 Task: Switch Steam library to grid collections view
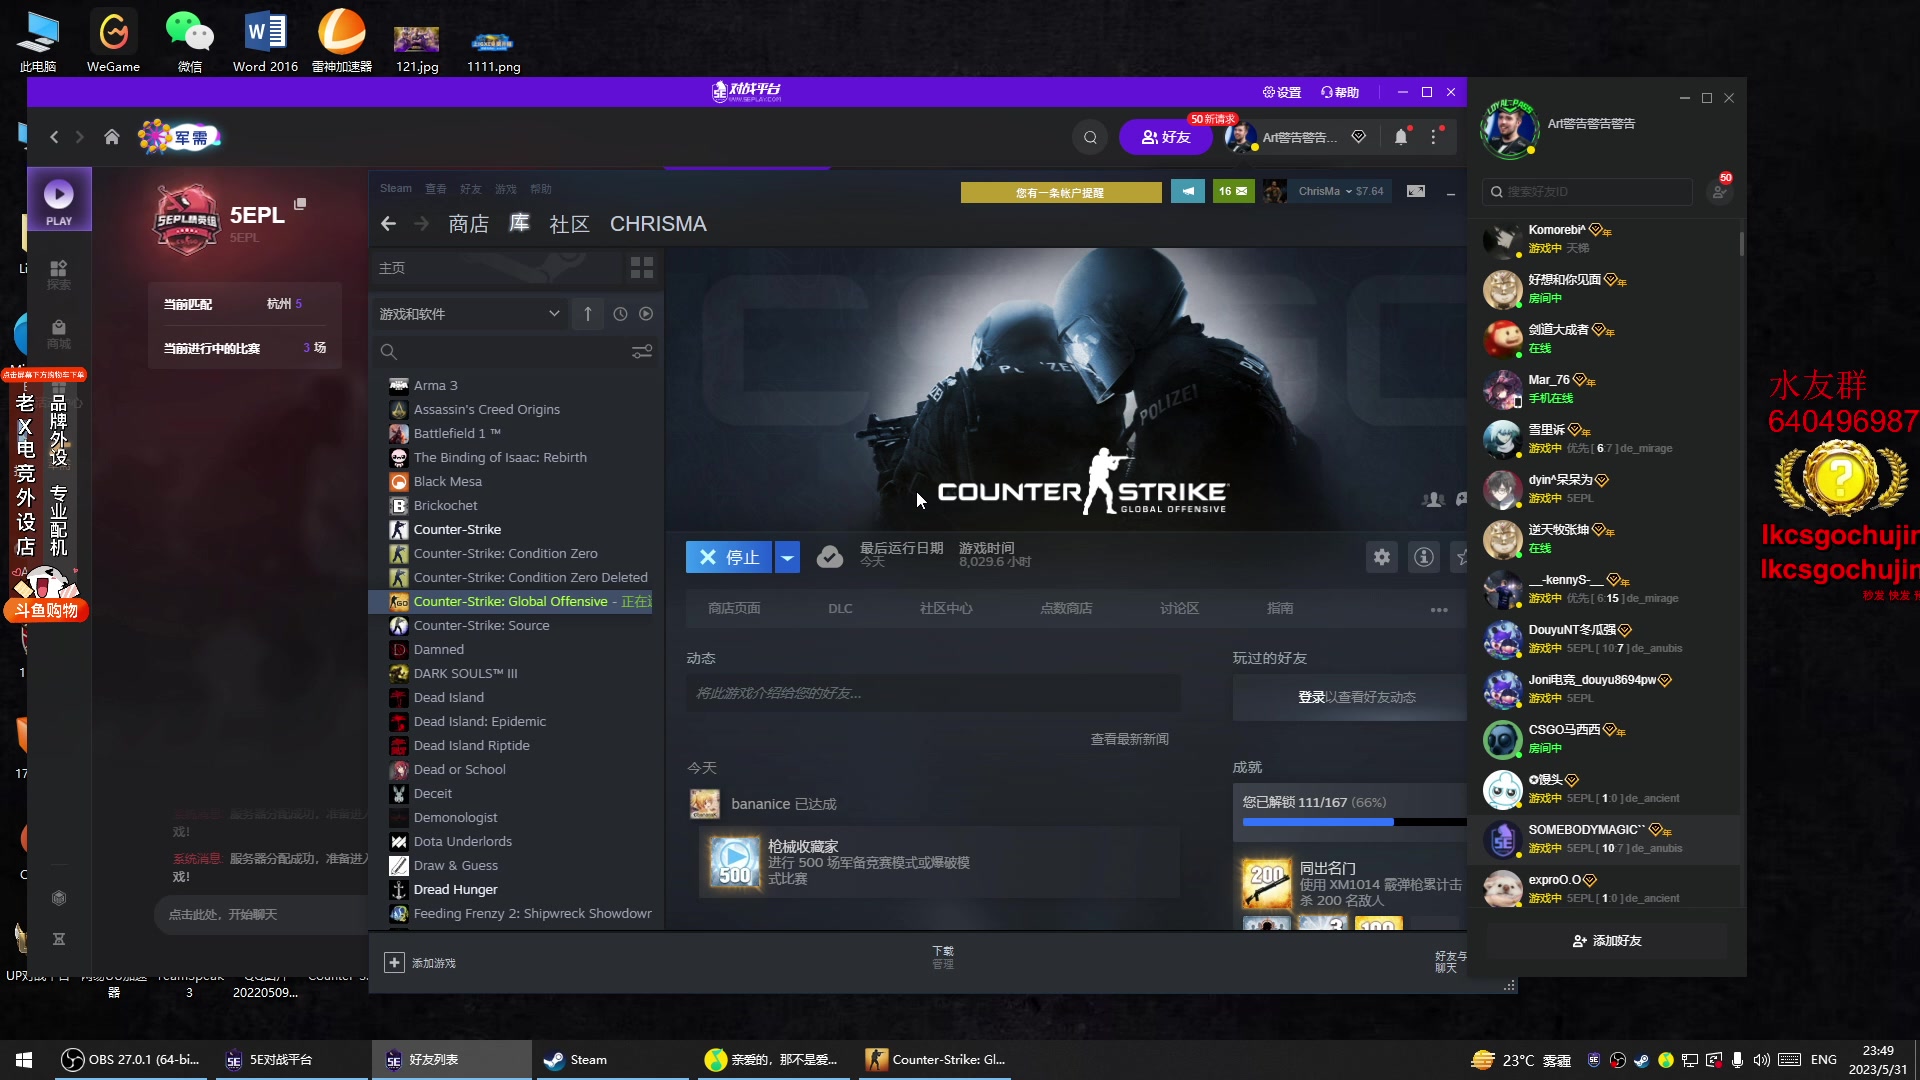tap(642, 268)
